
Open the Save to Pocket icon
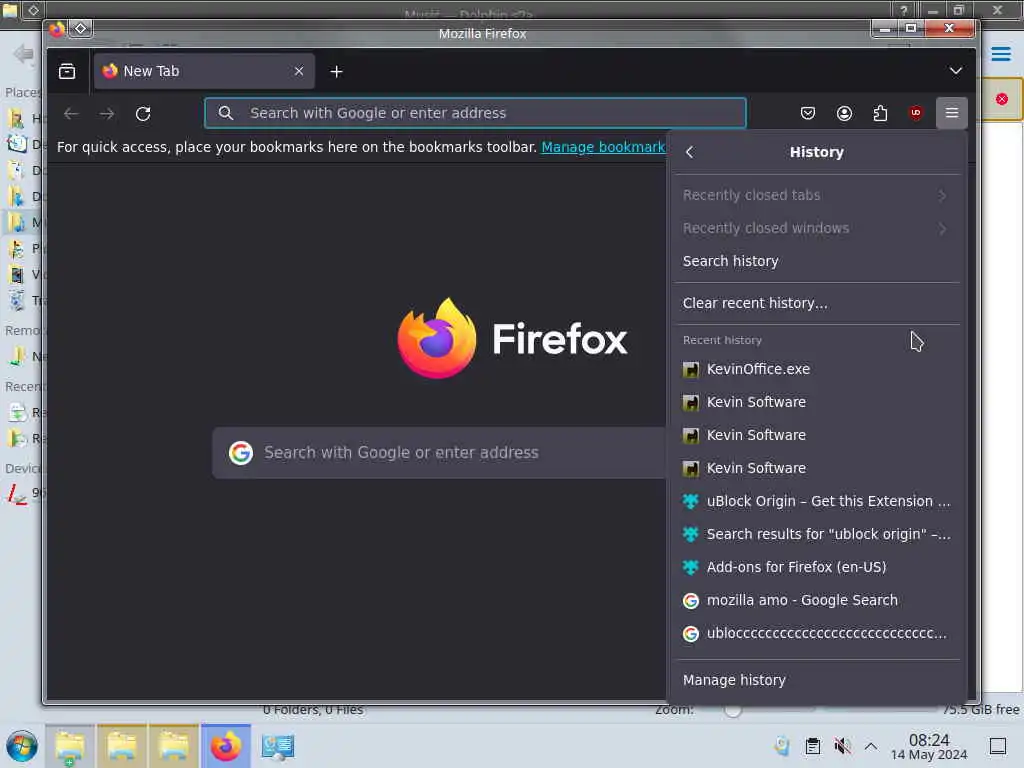click(808, 113)
